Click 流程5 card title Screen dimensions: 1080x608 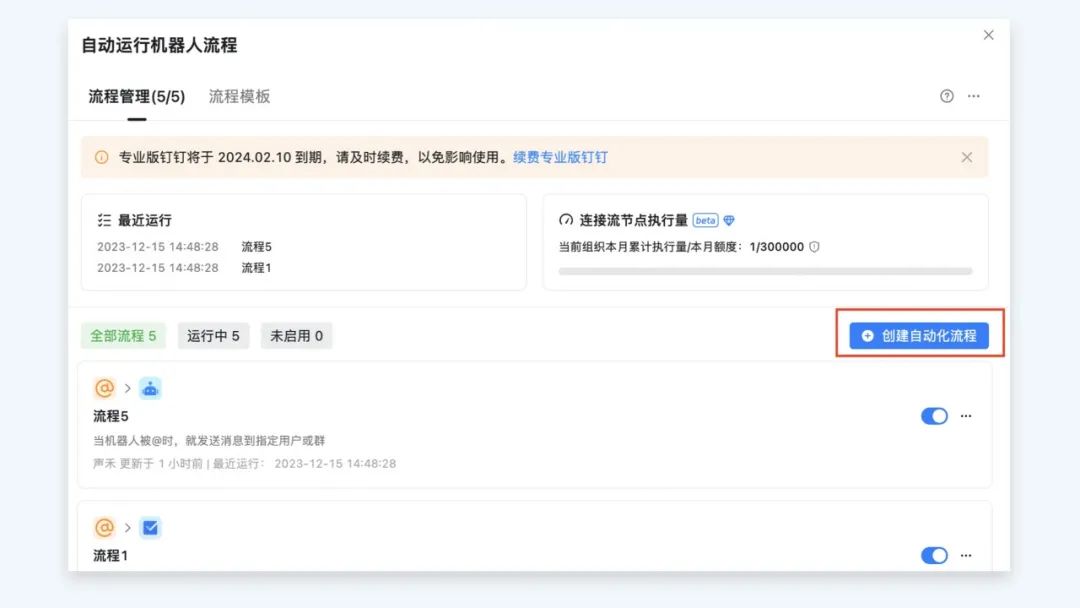coord(111,417)
